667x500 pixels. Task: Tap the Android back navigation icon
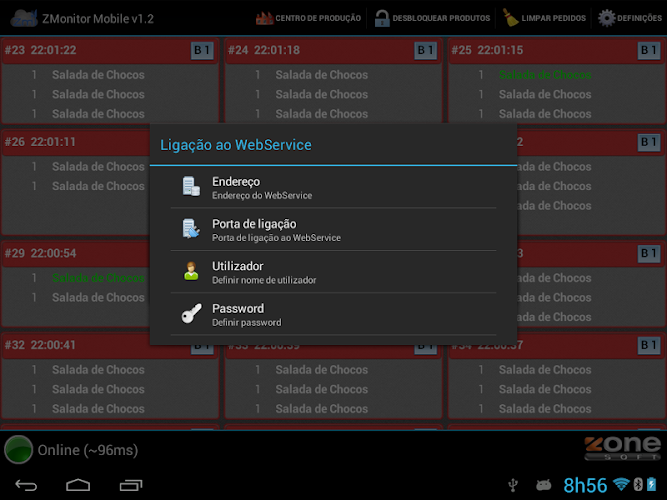pos(26,485)
